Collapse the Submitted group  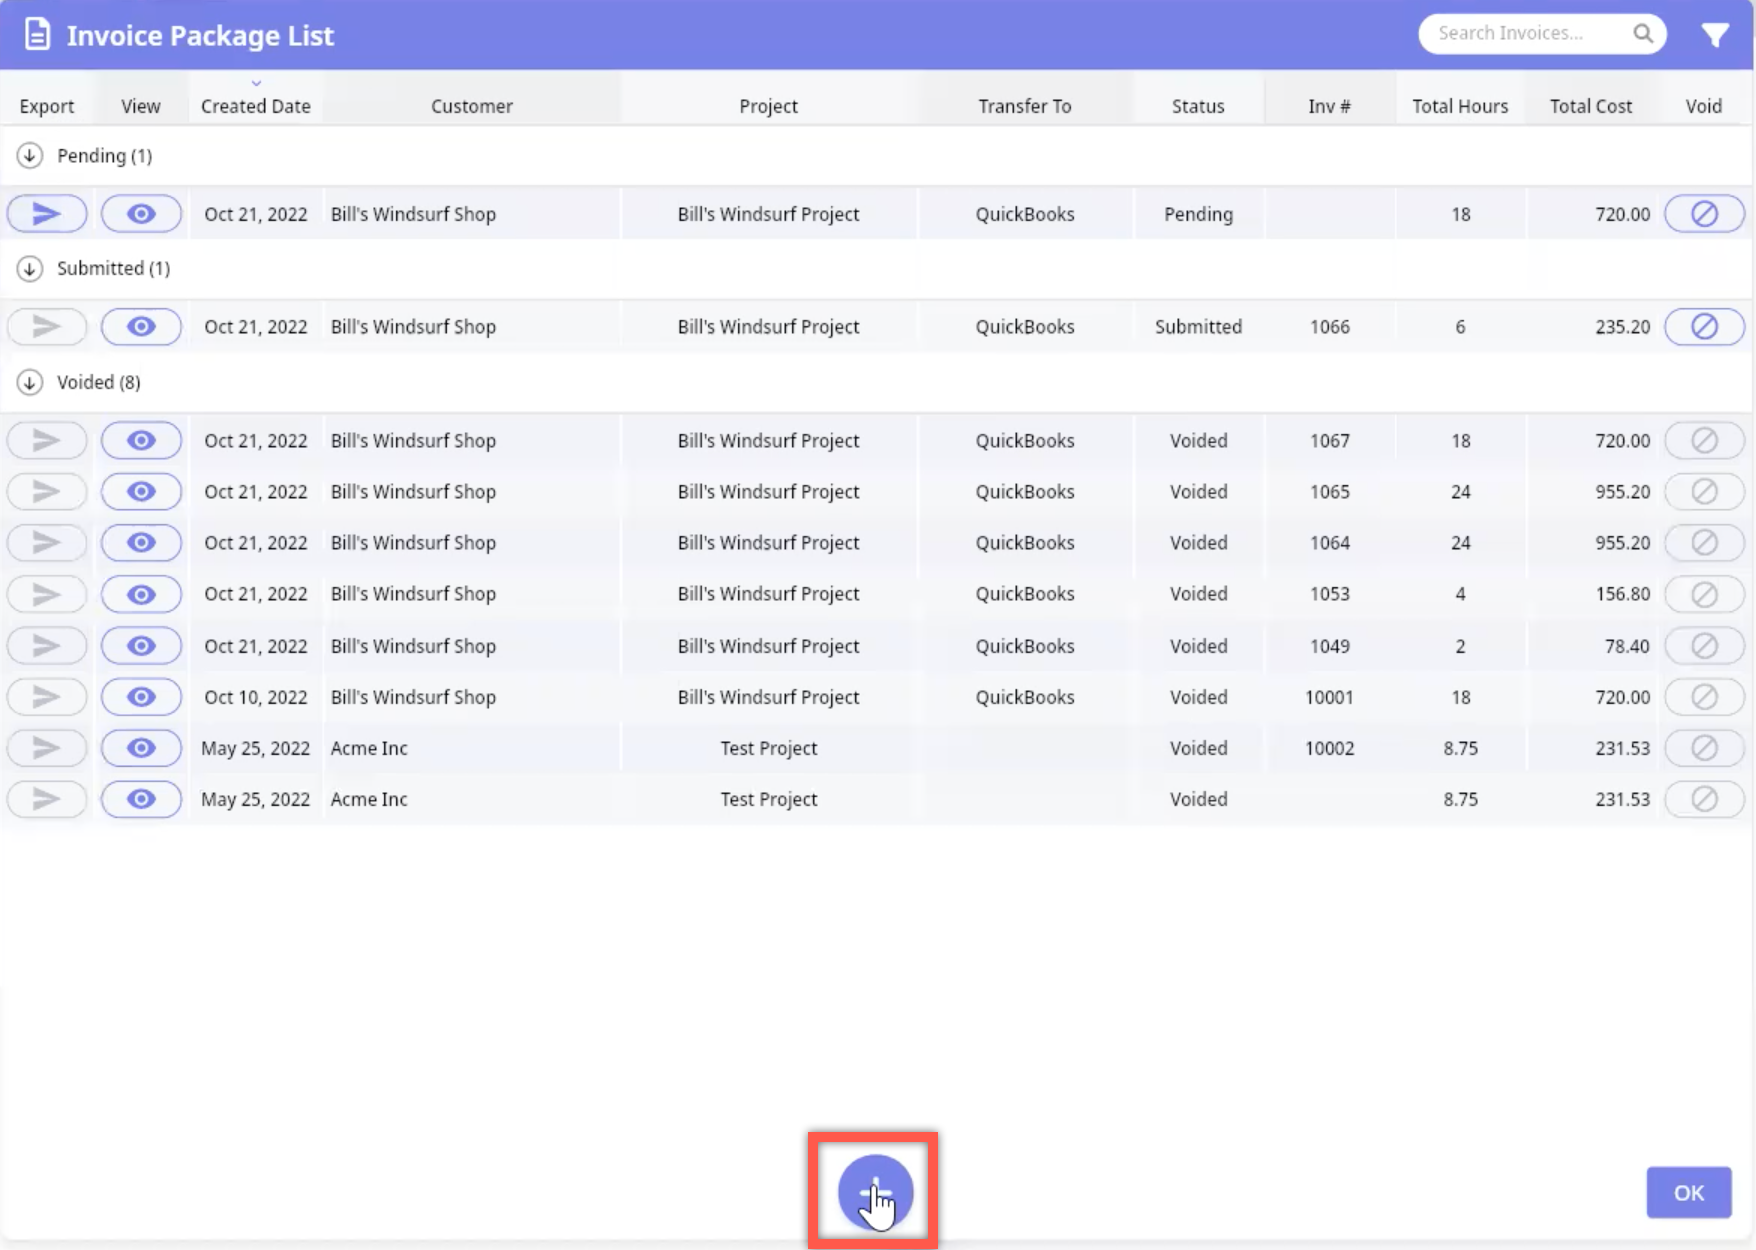[30, 269]
